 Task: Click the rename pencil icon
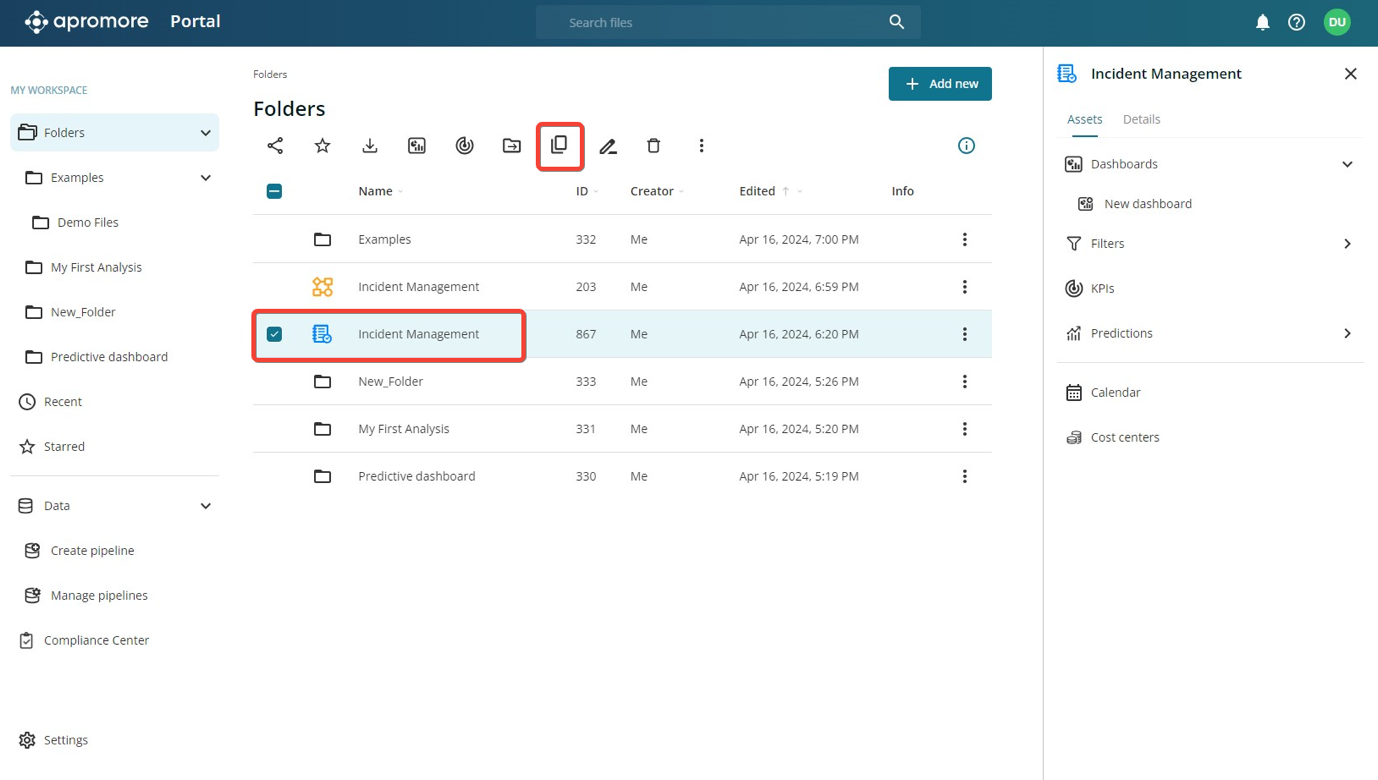coord(607,146)
